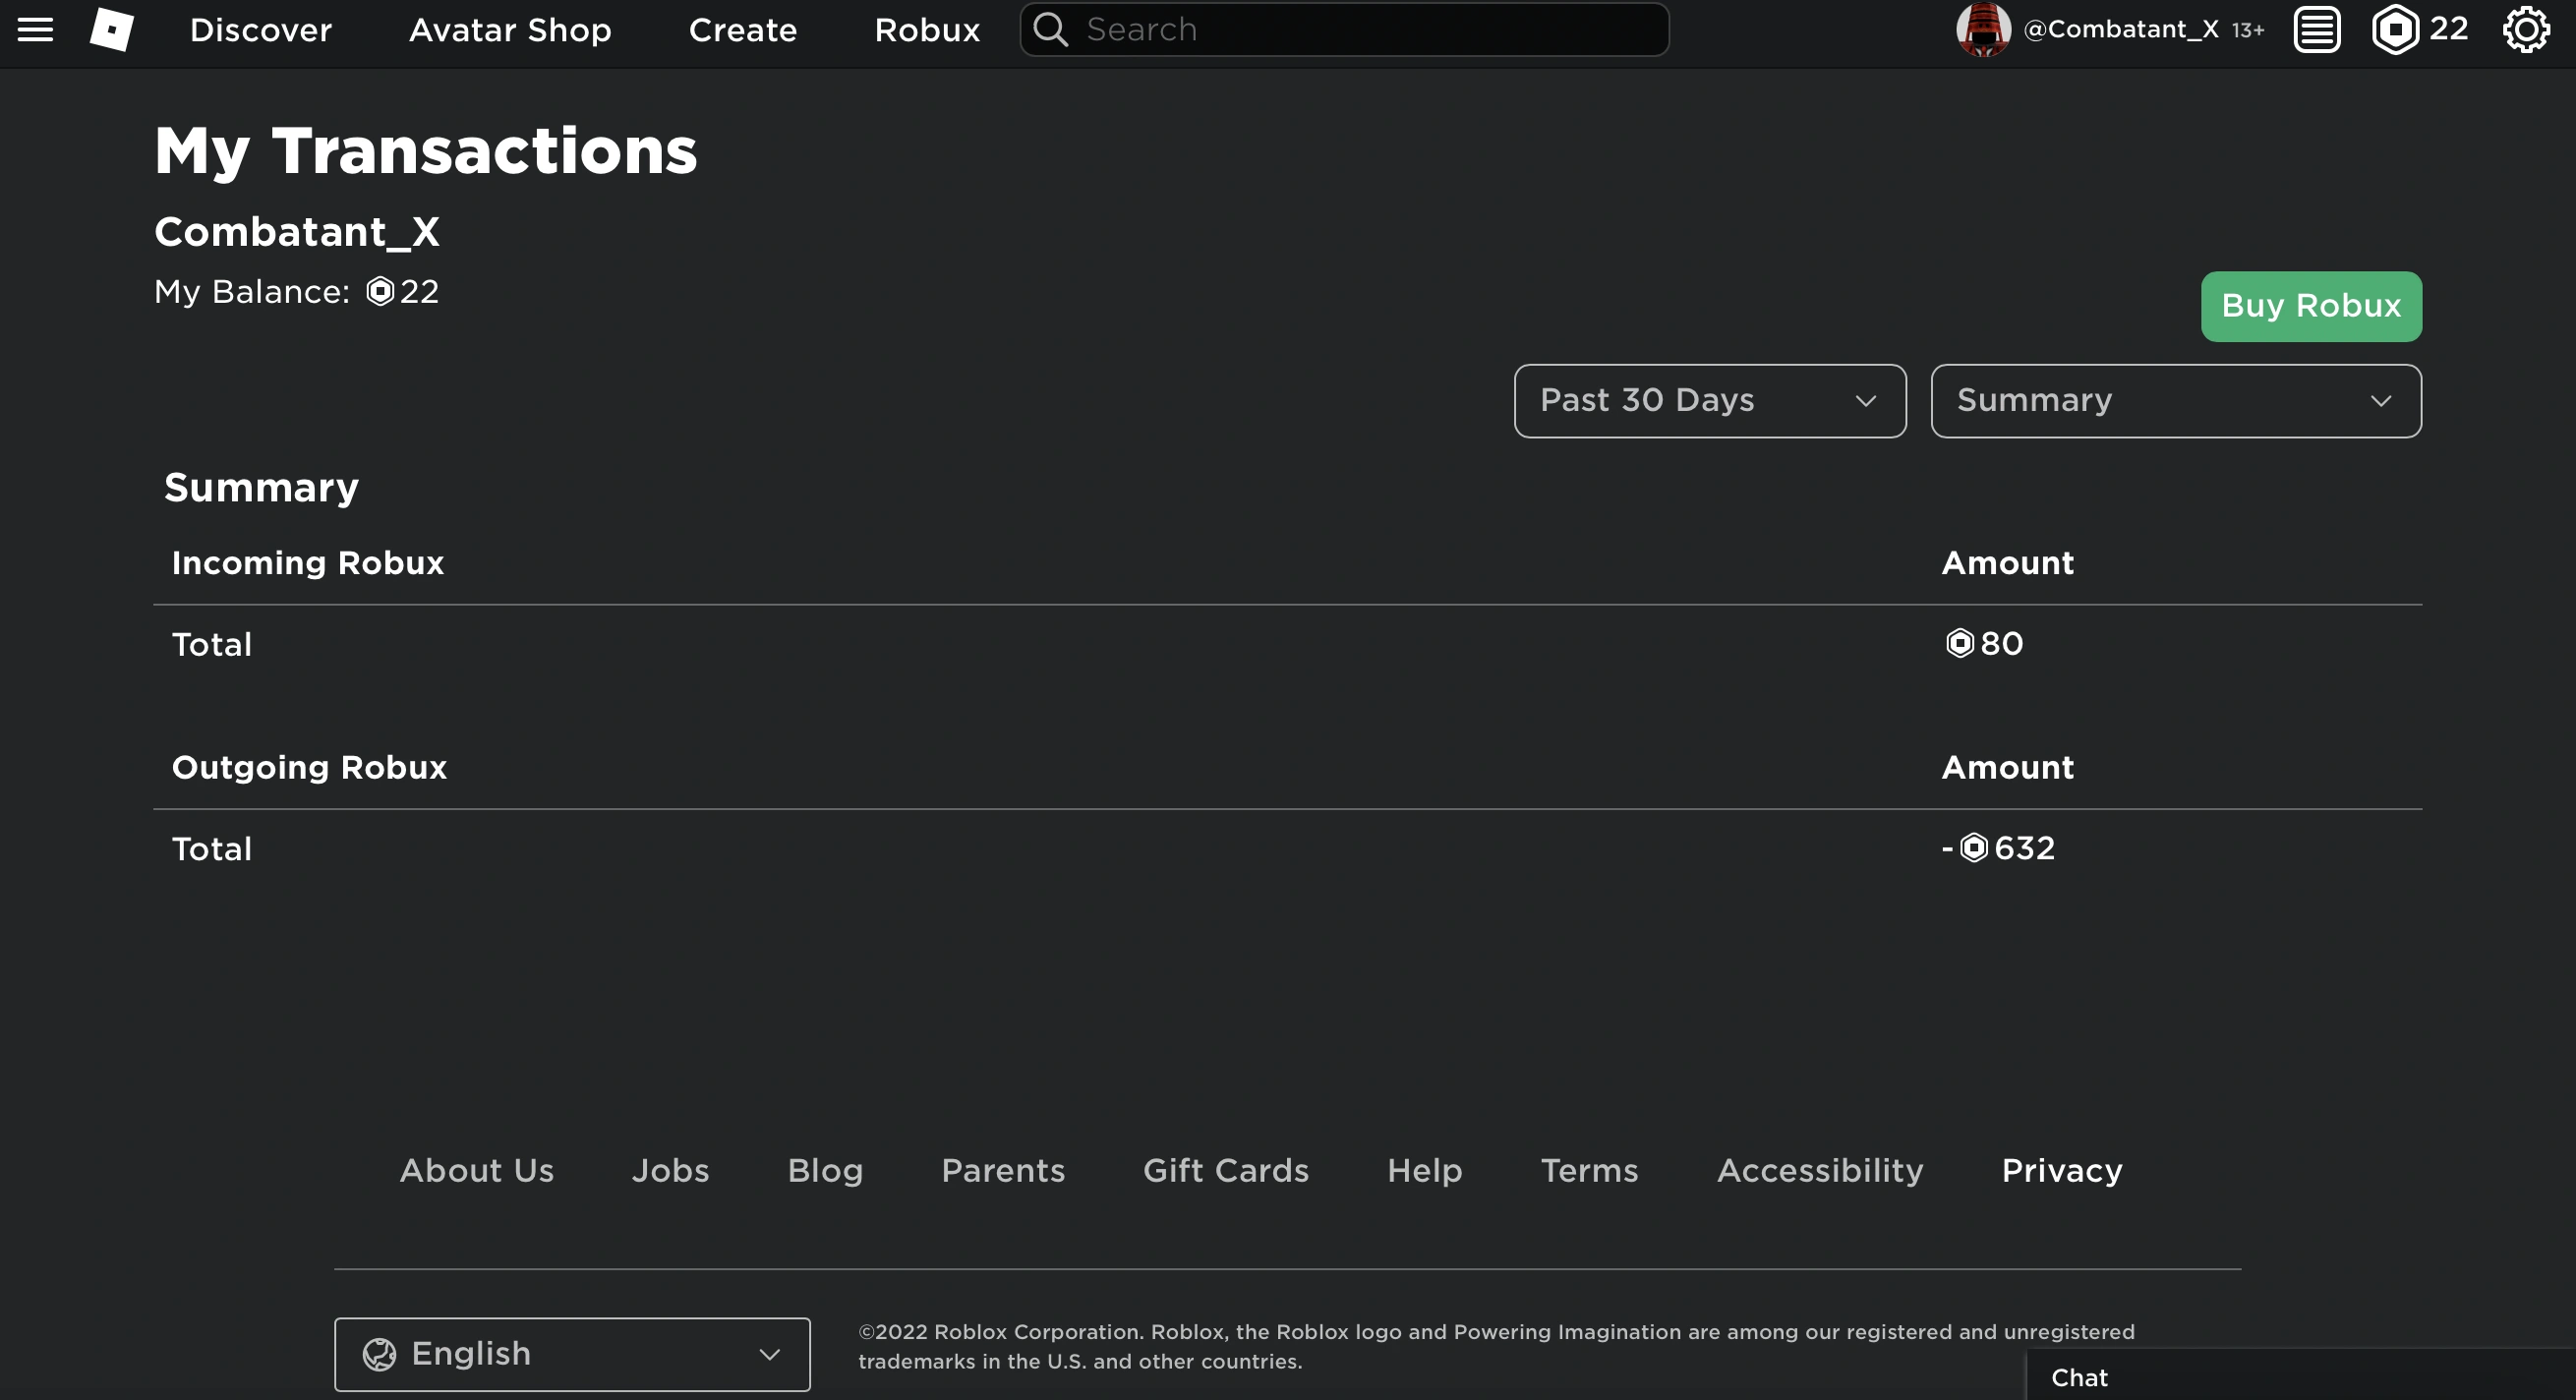Open the Terms page
The image size is (2576, 1400).
pos(1588,1170)
